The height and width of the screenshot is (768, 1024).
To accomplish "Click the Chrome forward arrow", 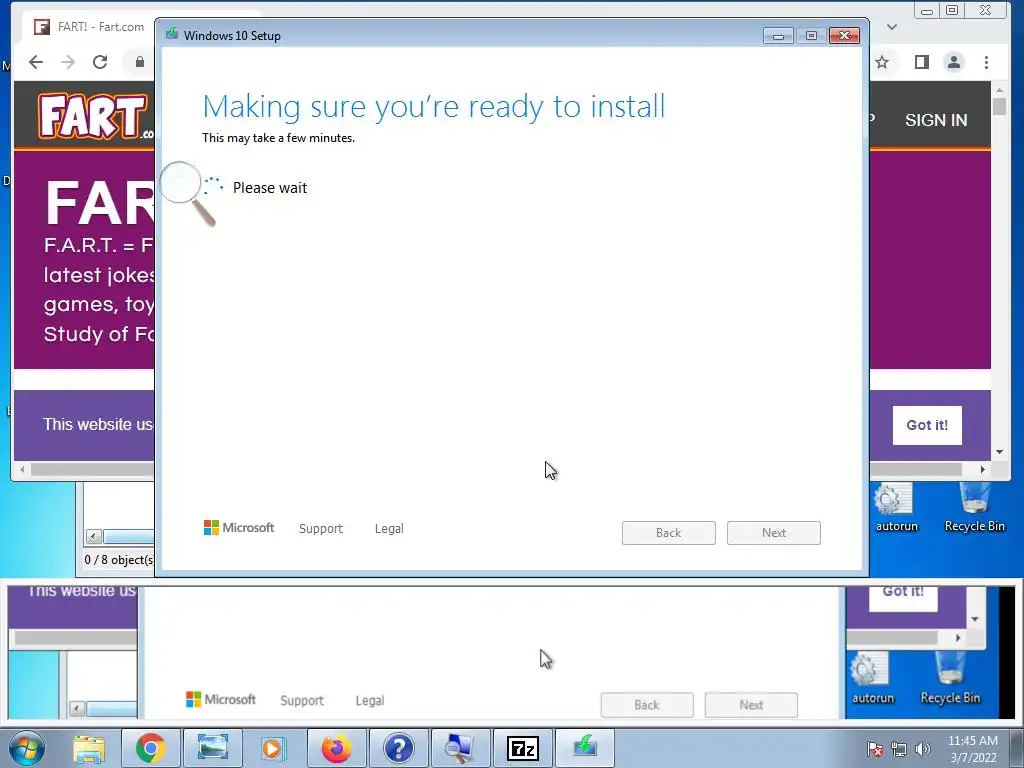I will (x=68, y=62).
